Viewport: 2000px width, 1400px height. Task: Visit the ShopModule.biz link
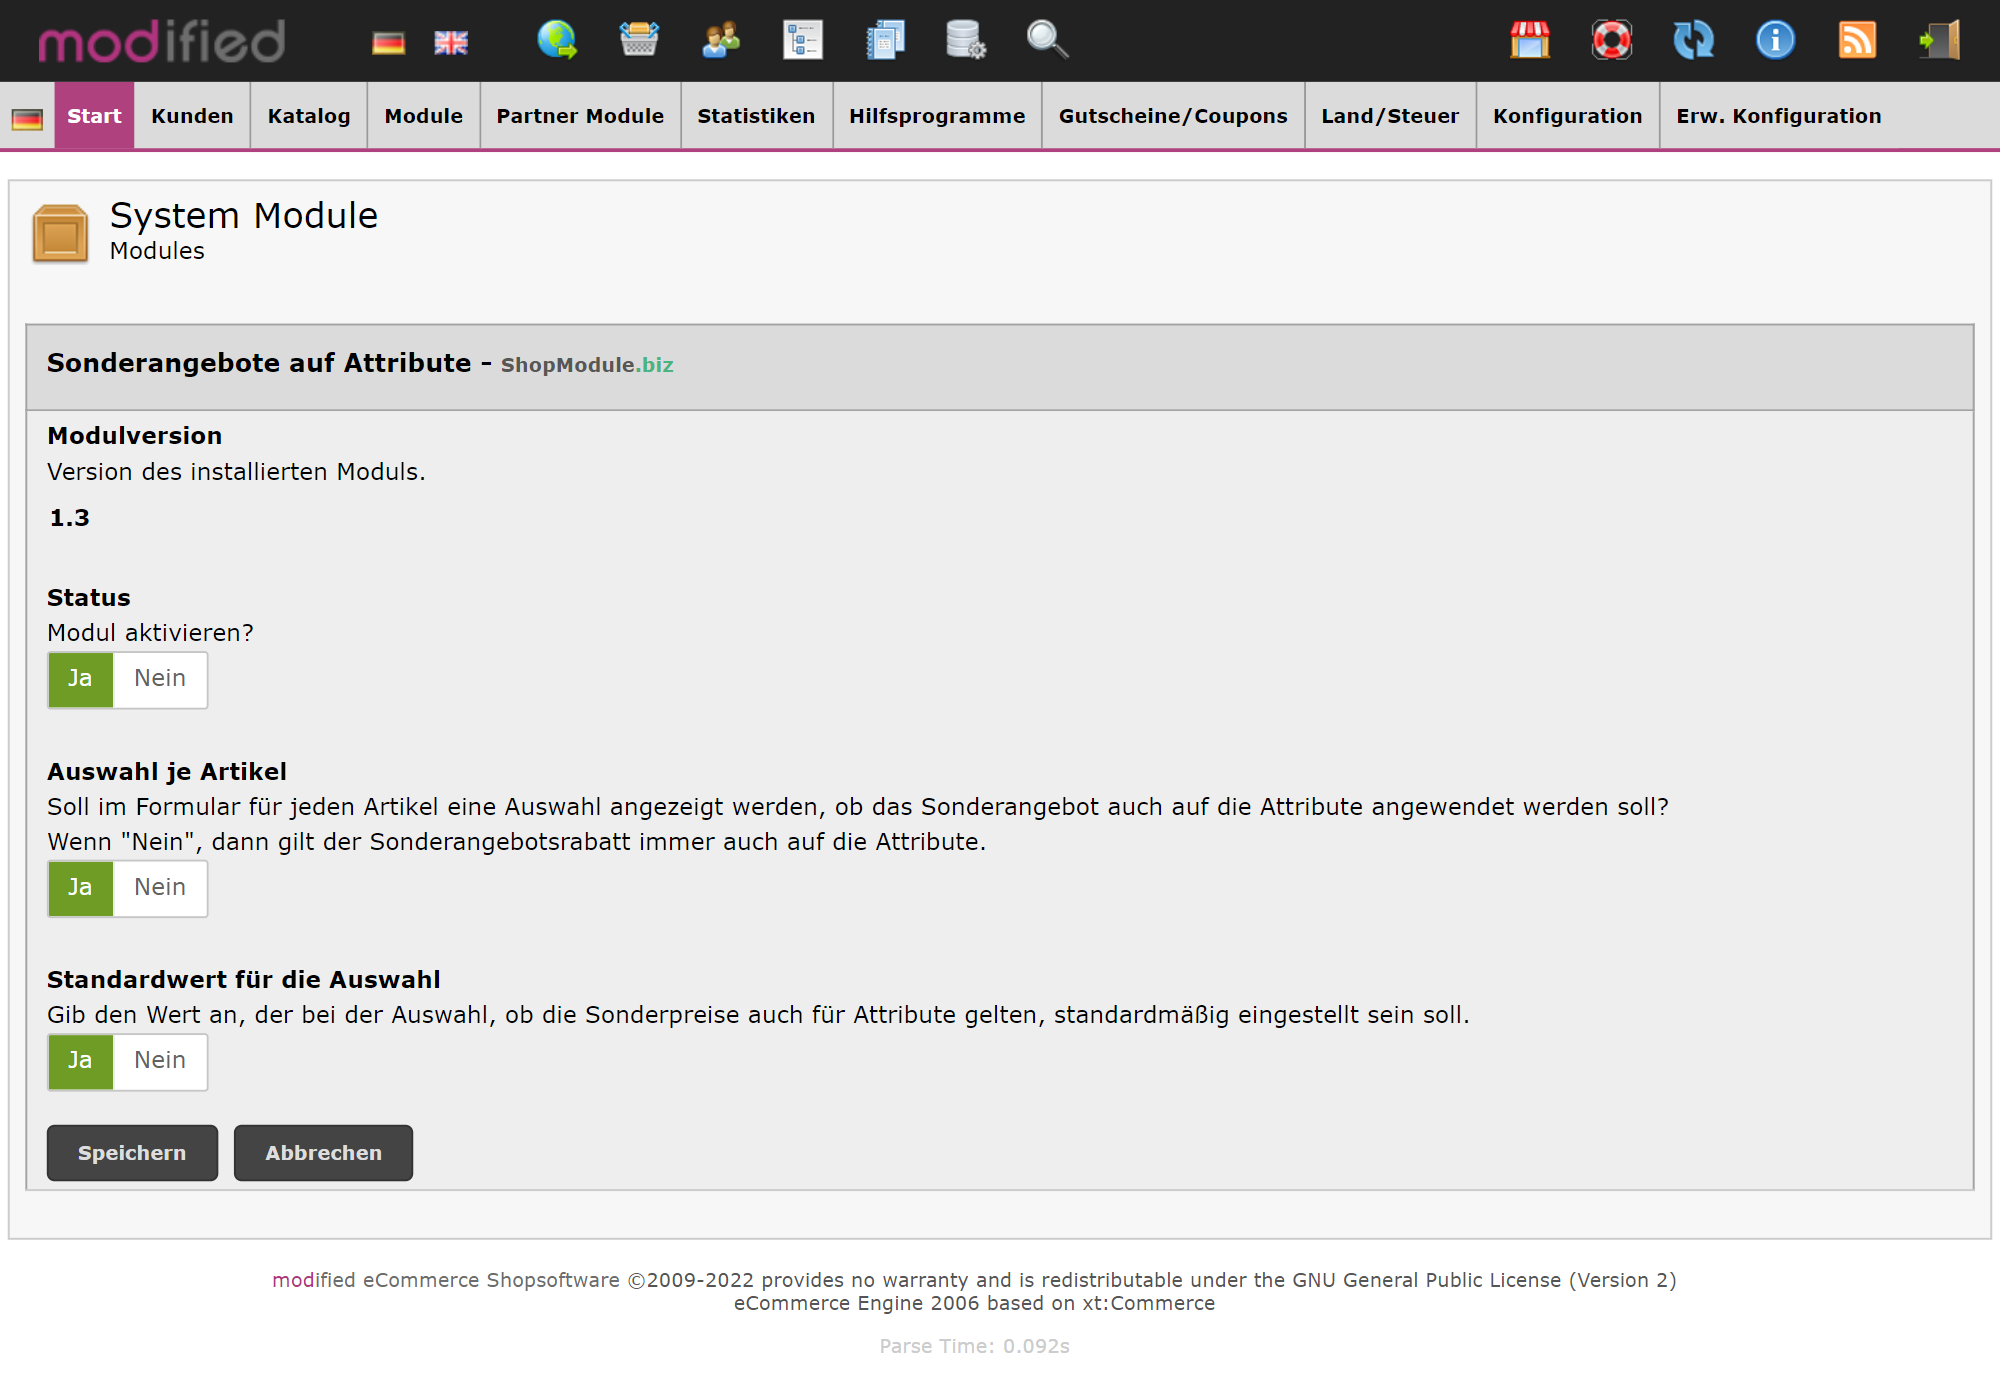[588, 364]
